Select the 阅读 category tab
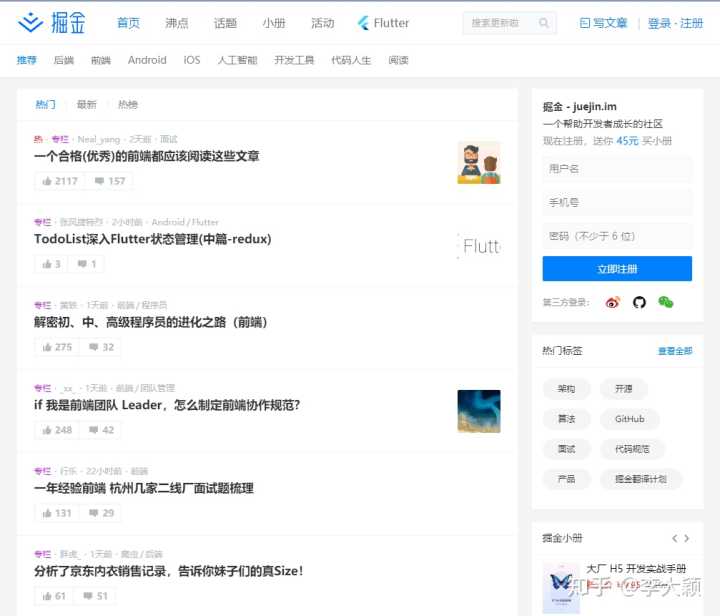The height and width of the screenshot is (616, 720). pos(398,60)
